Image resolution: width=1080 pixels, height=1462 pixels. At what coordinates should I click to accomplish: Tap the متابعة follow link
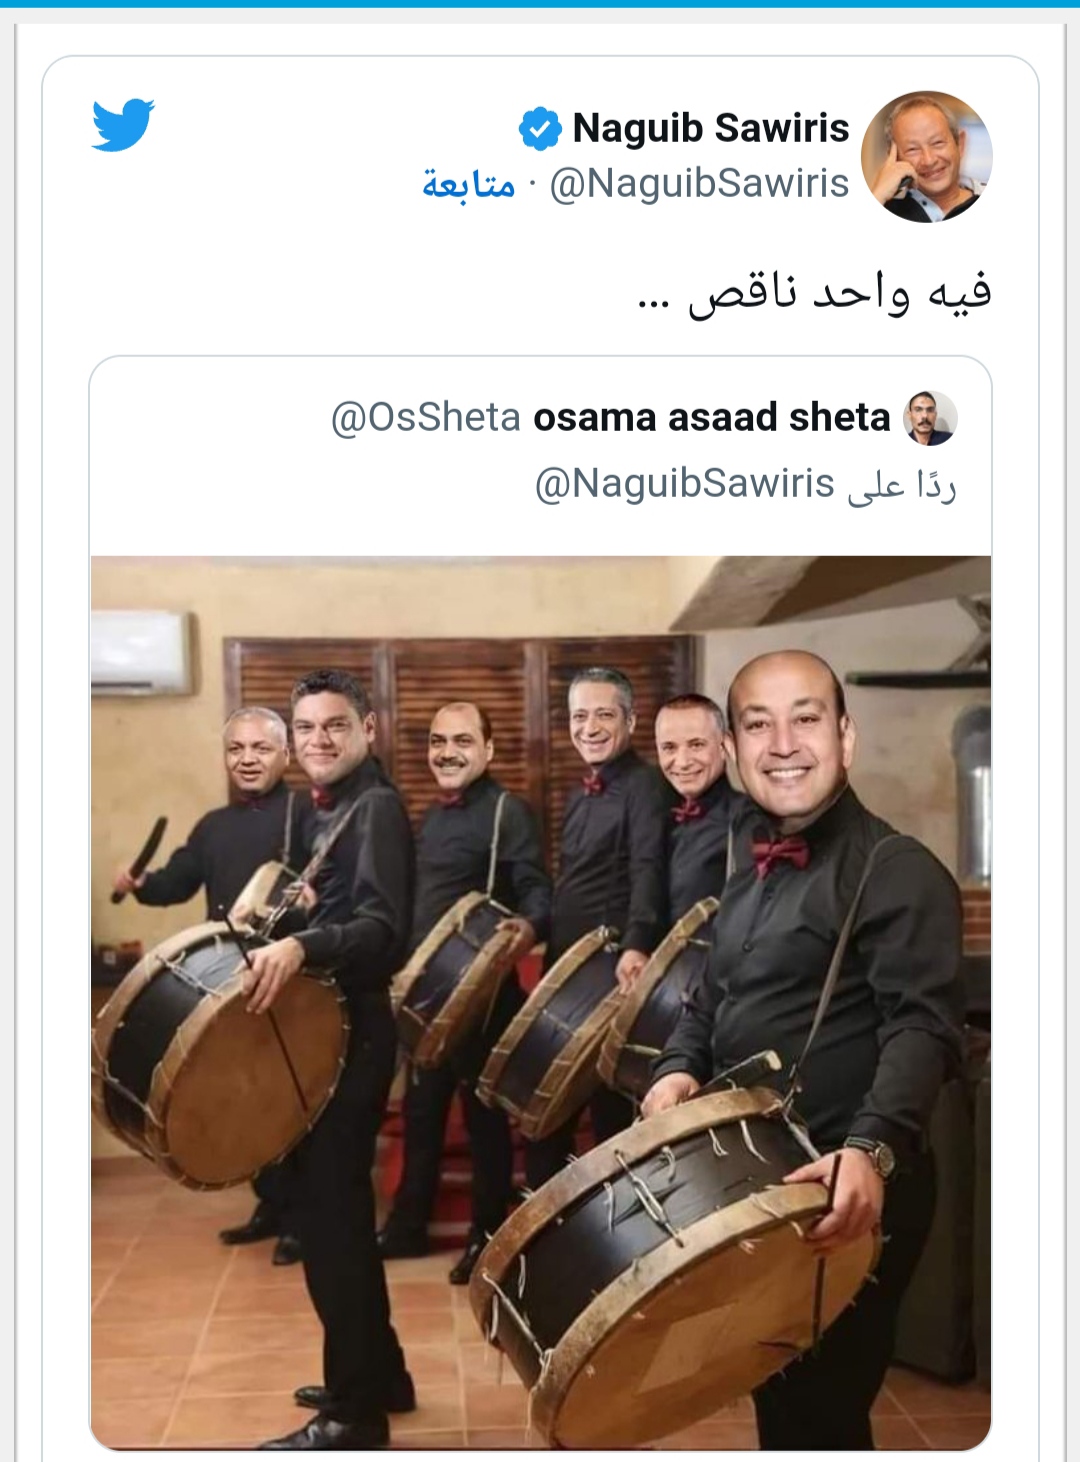pyautogui.click(x=468, y=184)
